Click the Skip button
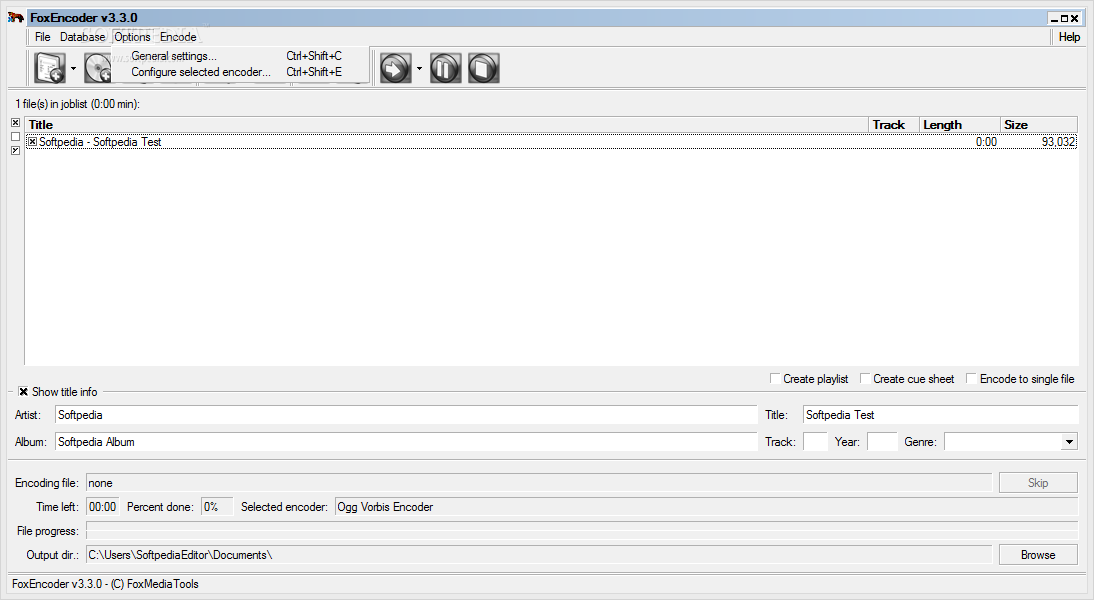 [x=1037, y=483]
